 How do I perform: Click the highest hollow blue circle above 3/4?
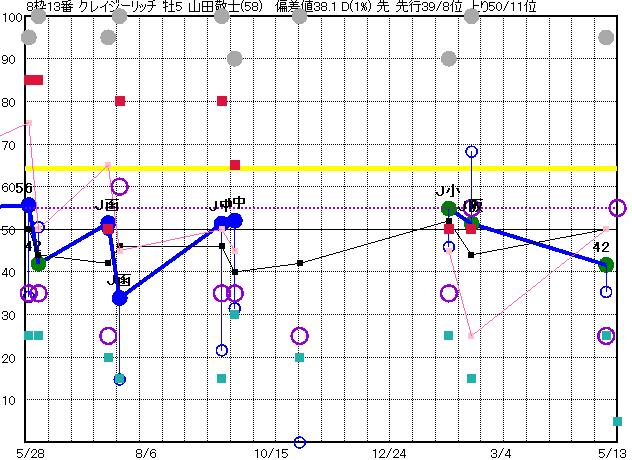tap(471, 152)
